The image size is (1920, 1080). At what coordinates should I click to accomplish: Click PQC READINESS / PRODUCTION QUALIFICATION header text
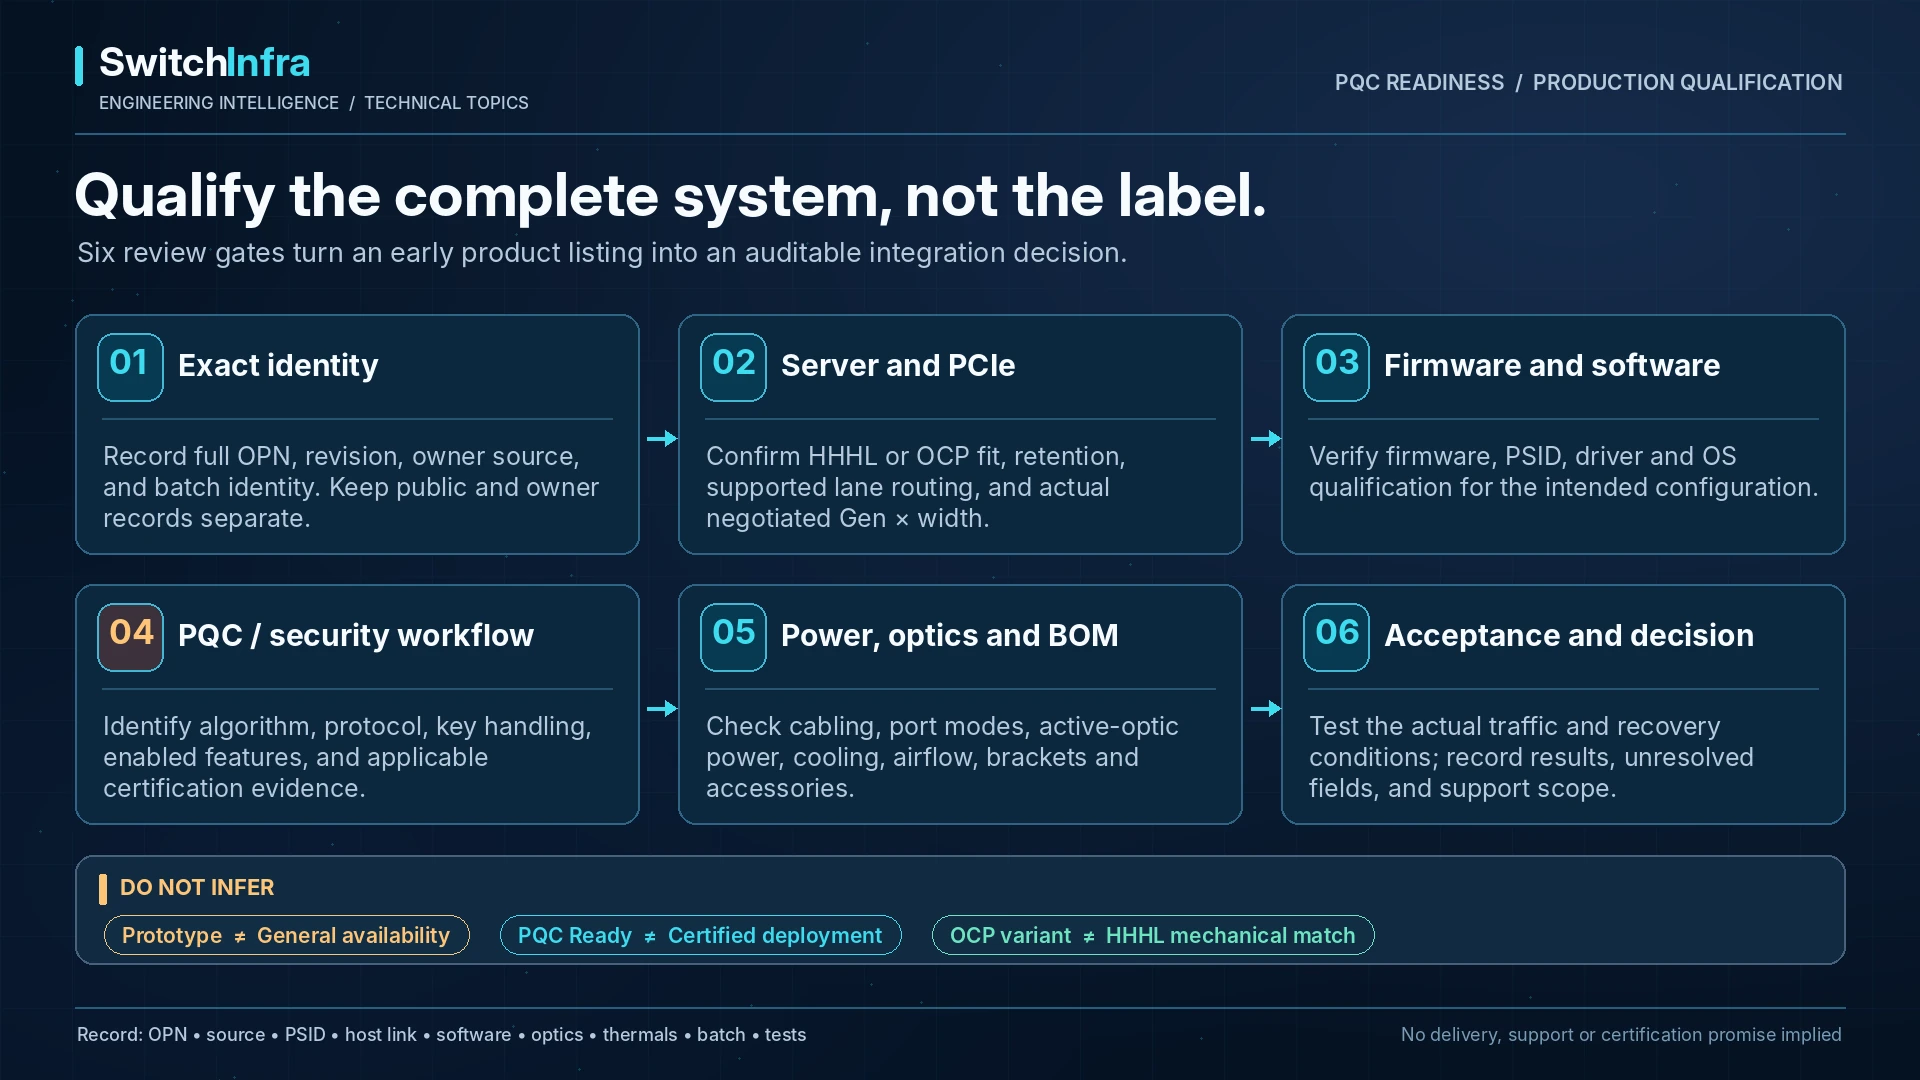point(1588,83)
